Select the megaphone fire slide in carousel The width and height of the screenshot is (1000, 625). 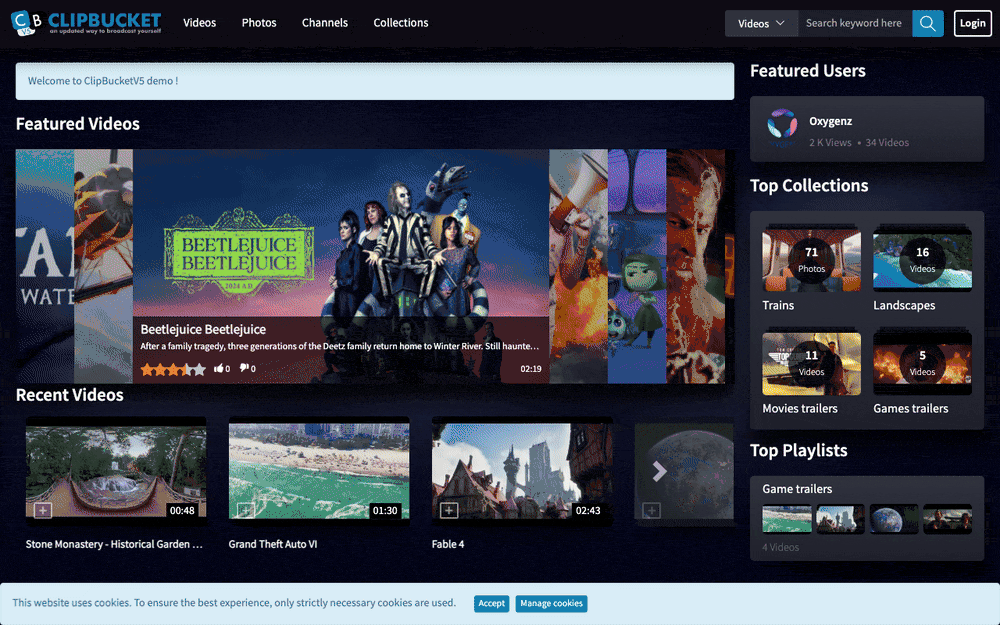(578, 267)
